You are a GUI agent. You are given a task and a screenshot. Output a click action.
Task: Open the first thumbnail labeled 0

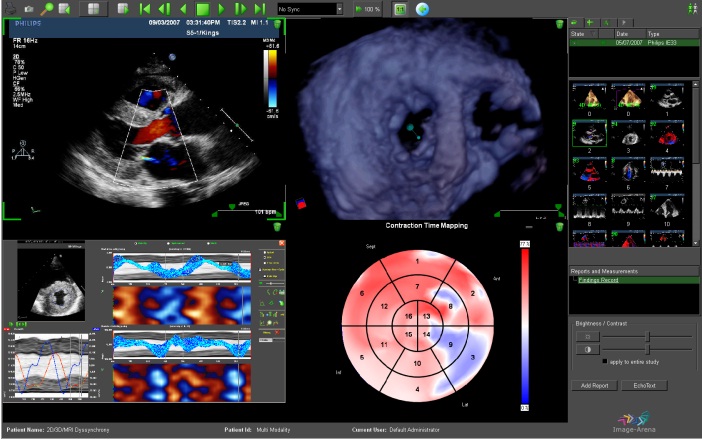click(590, 97)
